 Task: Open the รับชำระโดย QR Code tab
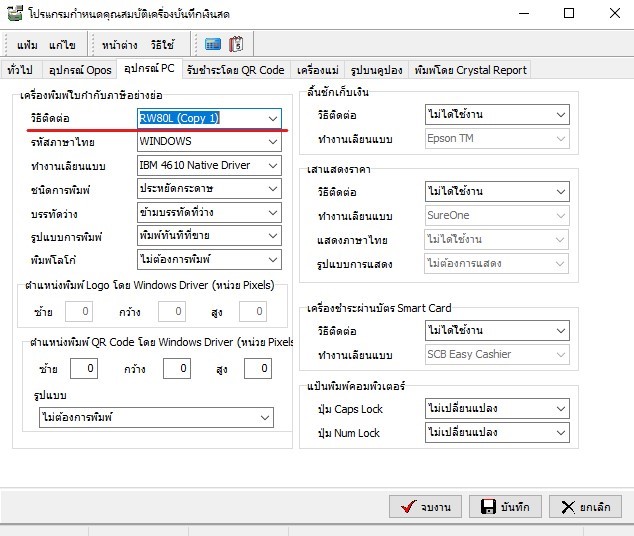(x=237, y=70)
